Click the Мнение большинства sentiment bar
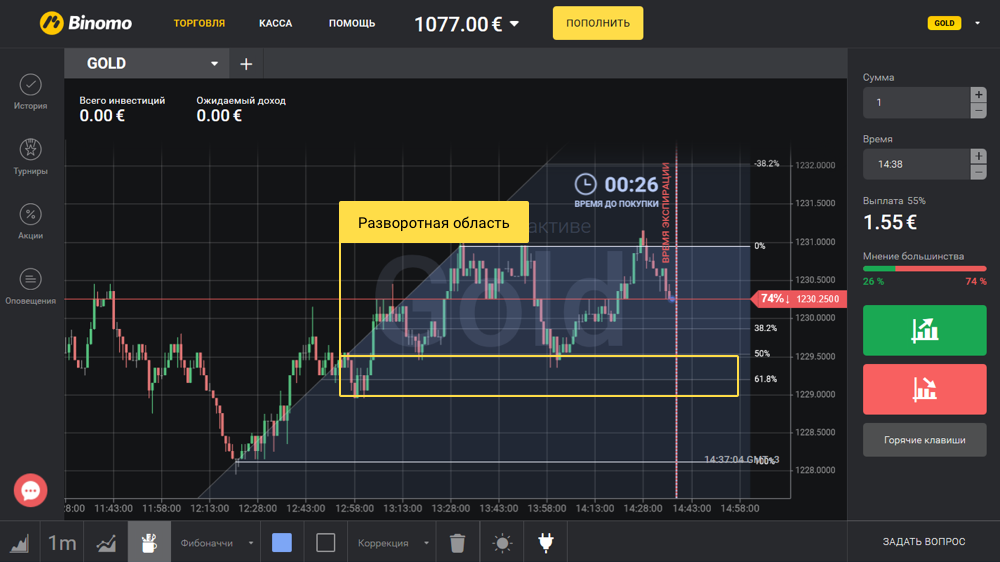Image resolution: width=1000 pixels, height=562 pixels. (924, 269)
